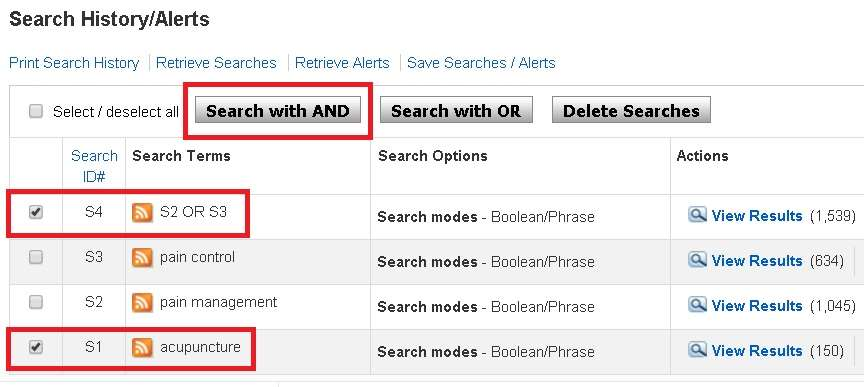This screenshot has width=864, height=387.
Task: Open the Retrieve Alerts link
Action: click(x=342, y=63)
